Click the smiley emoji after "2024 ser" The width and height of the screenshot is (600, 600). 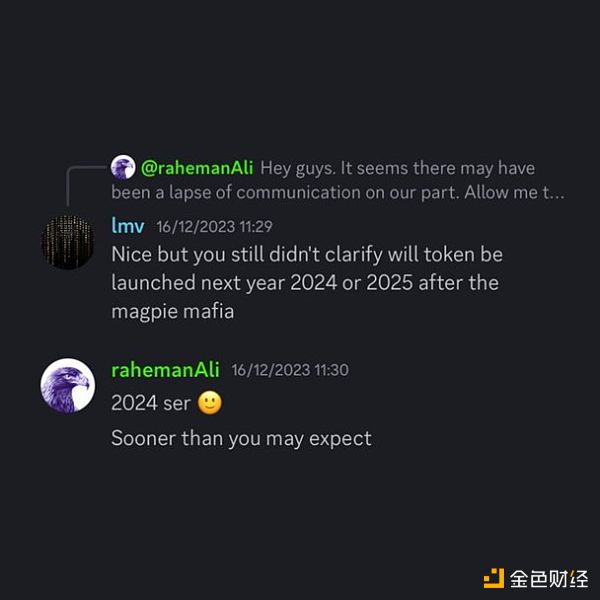click(209, 403)
